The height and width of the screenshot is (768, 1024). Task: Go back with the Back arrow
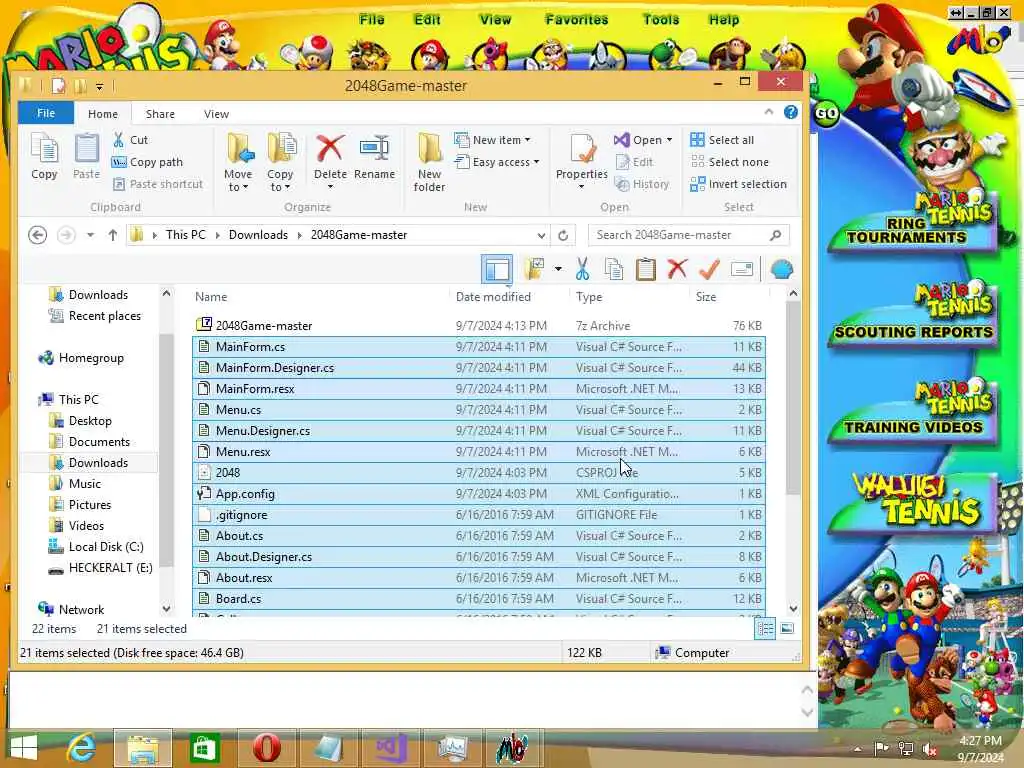[38, 235]
